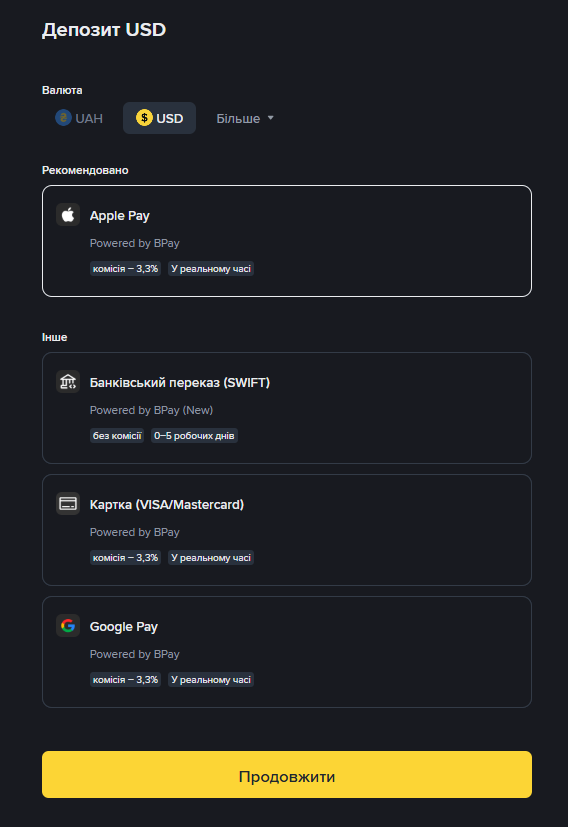Click 'Powered by BPay' under Apple Pay
Screen dimensions: 568x827
click(134, 243)
